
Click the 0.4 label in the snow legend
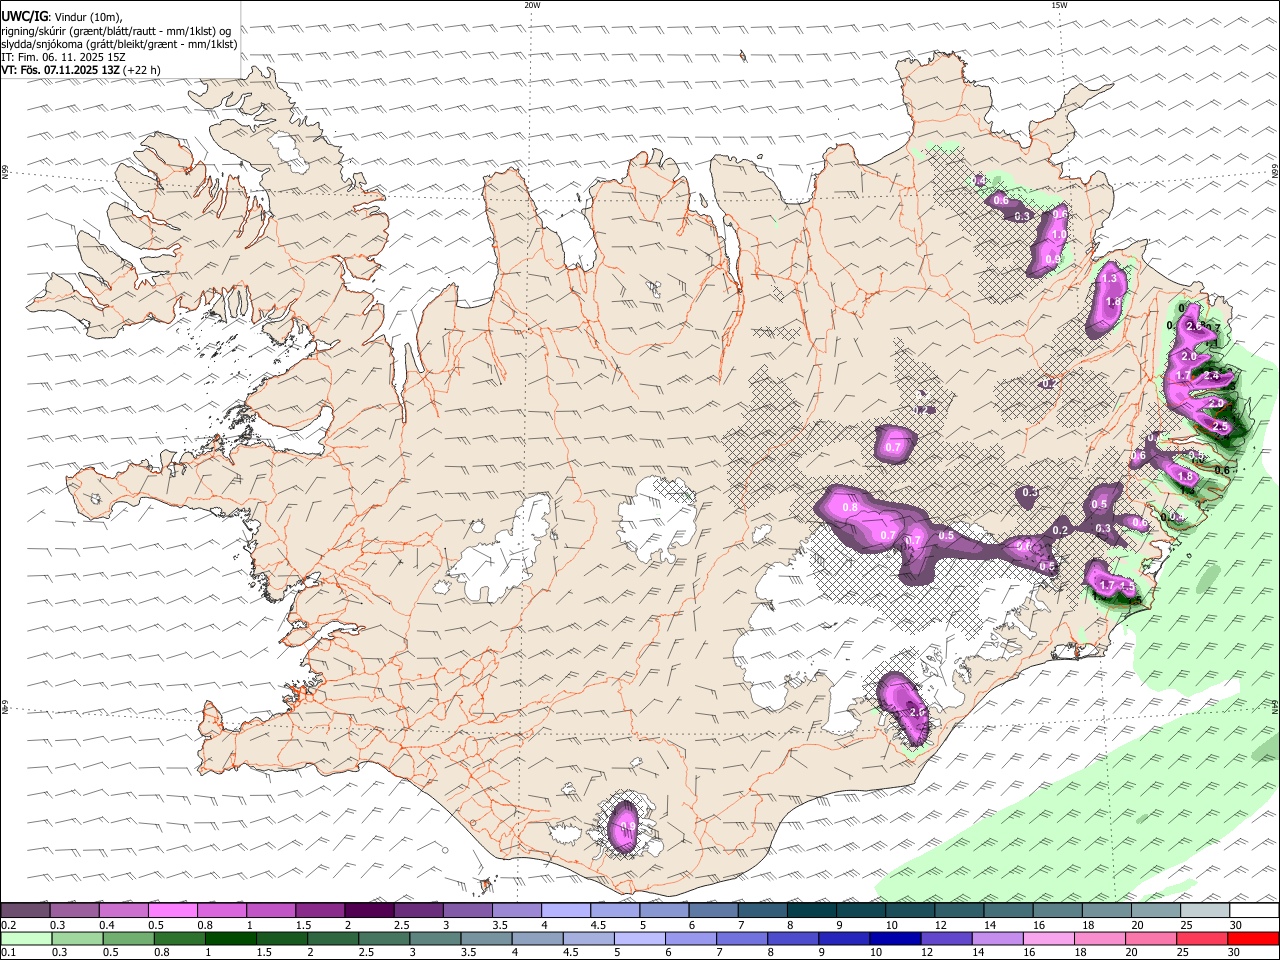[107, 925]
